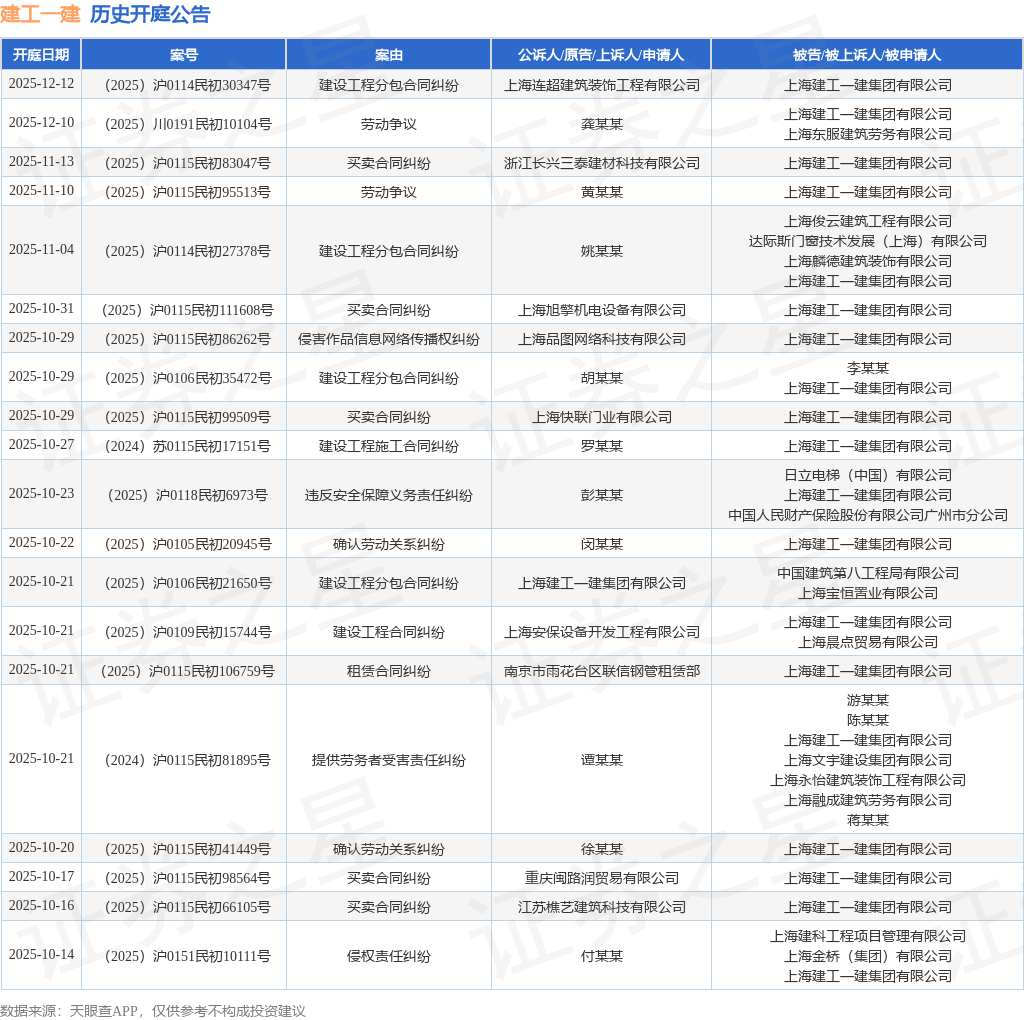The width and height of the screenshot is (1024, 1020).
Task: Select case number (2025)沪0114民初30347号
Action: pos(184,85)
